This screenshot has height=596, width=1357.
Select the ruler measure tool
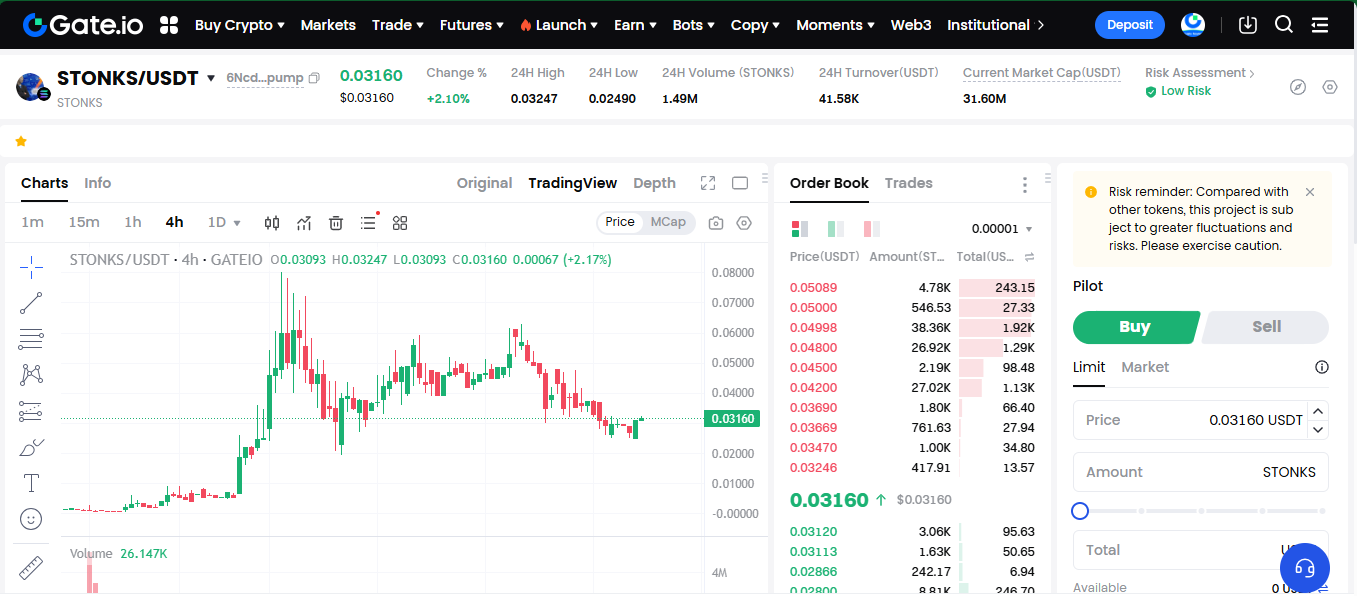pos(31,567)
